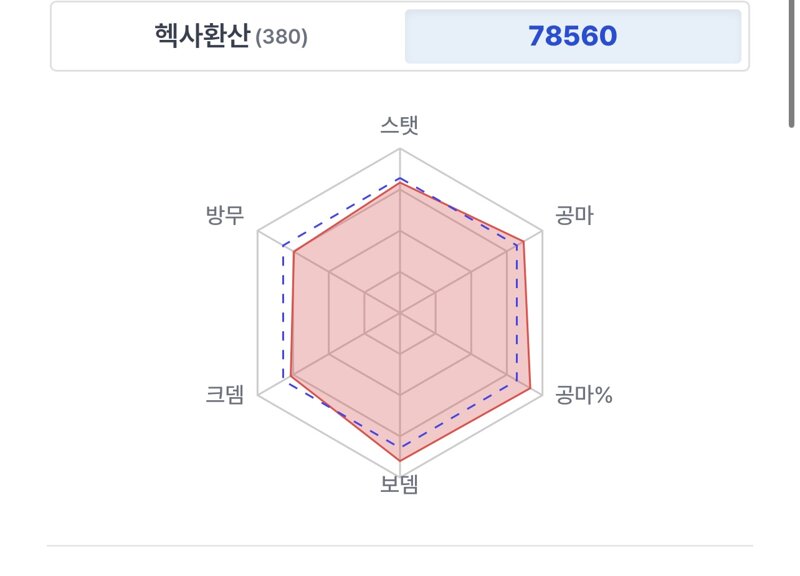Image resolution: width=800 pixels, height=576 pixels.
Task: Click the radar chart center point
Action: click(400, 312)
